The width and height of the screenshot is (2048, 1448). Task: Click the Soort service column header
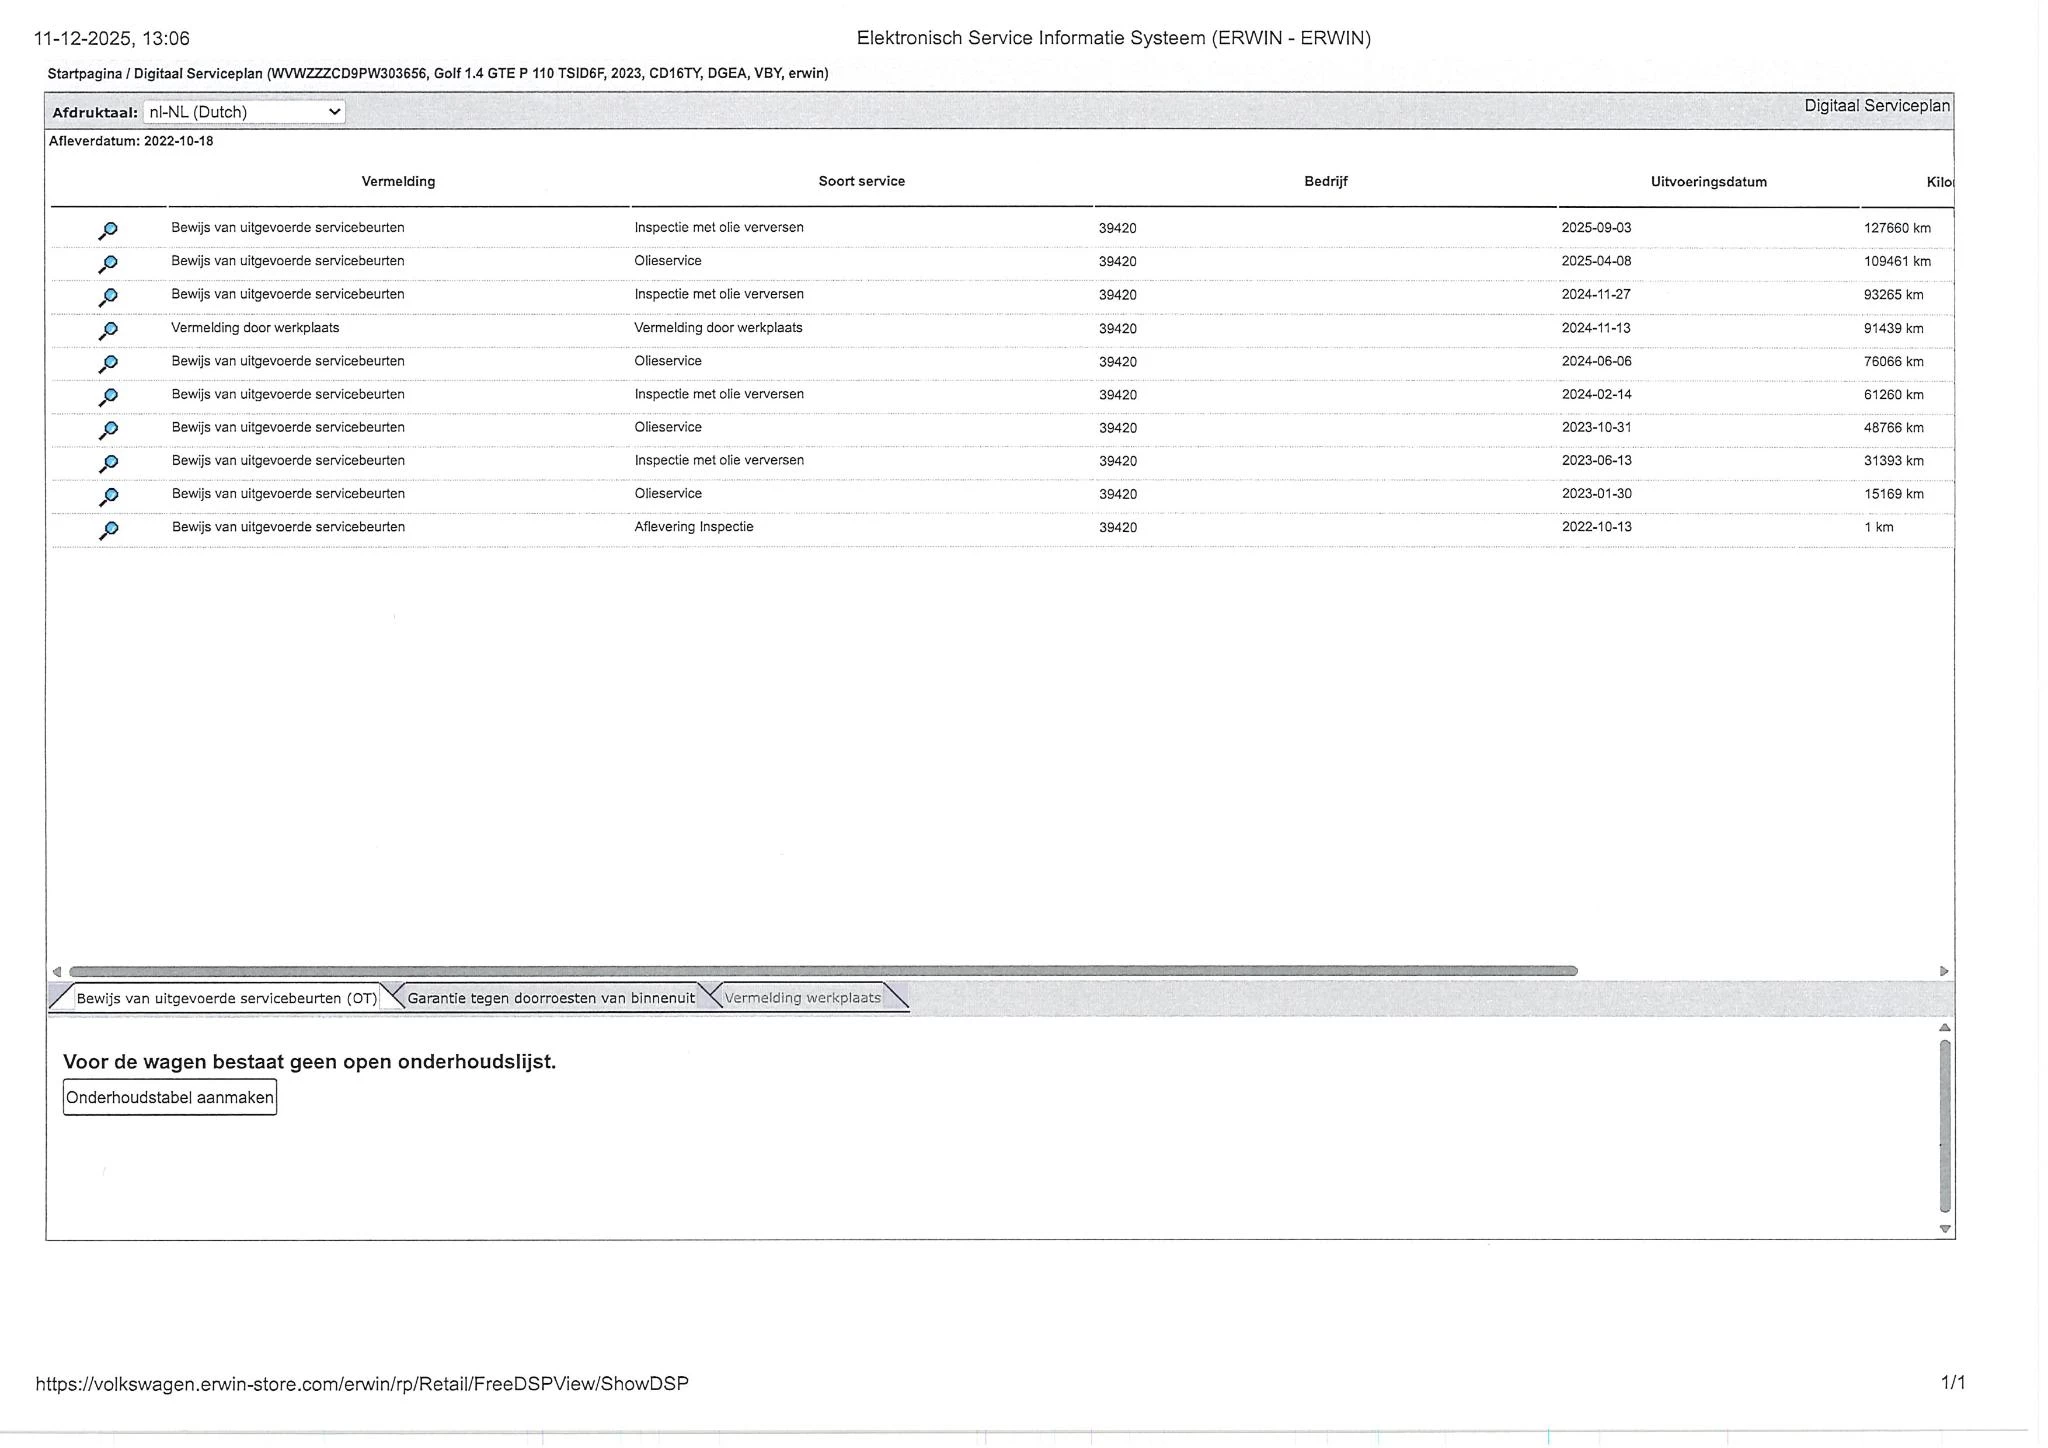tap(861, 181)
